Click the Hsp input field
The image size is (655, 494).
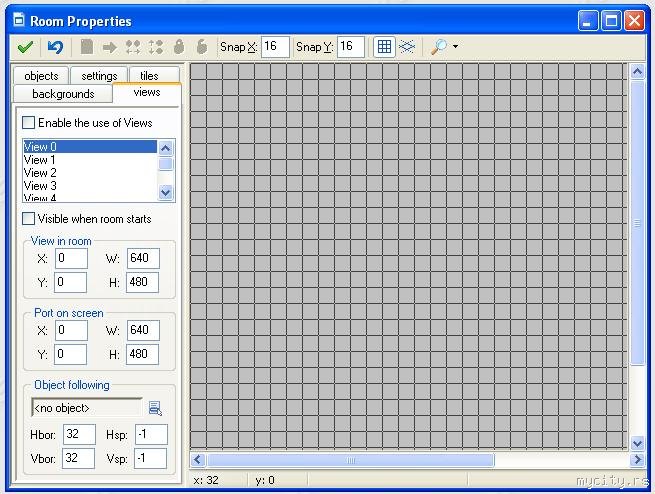pos(151,434)
